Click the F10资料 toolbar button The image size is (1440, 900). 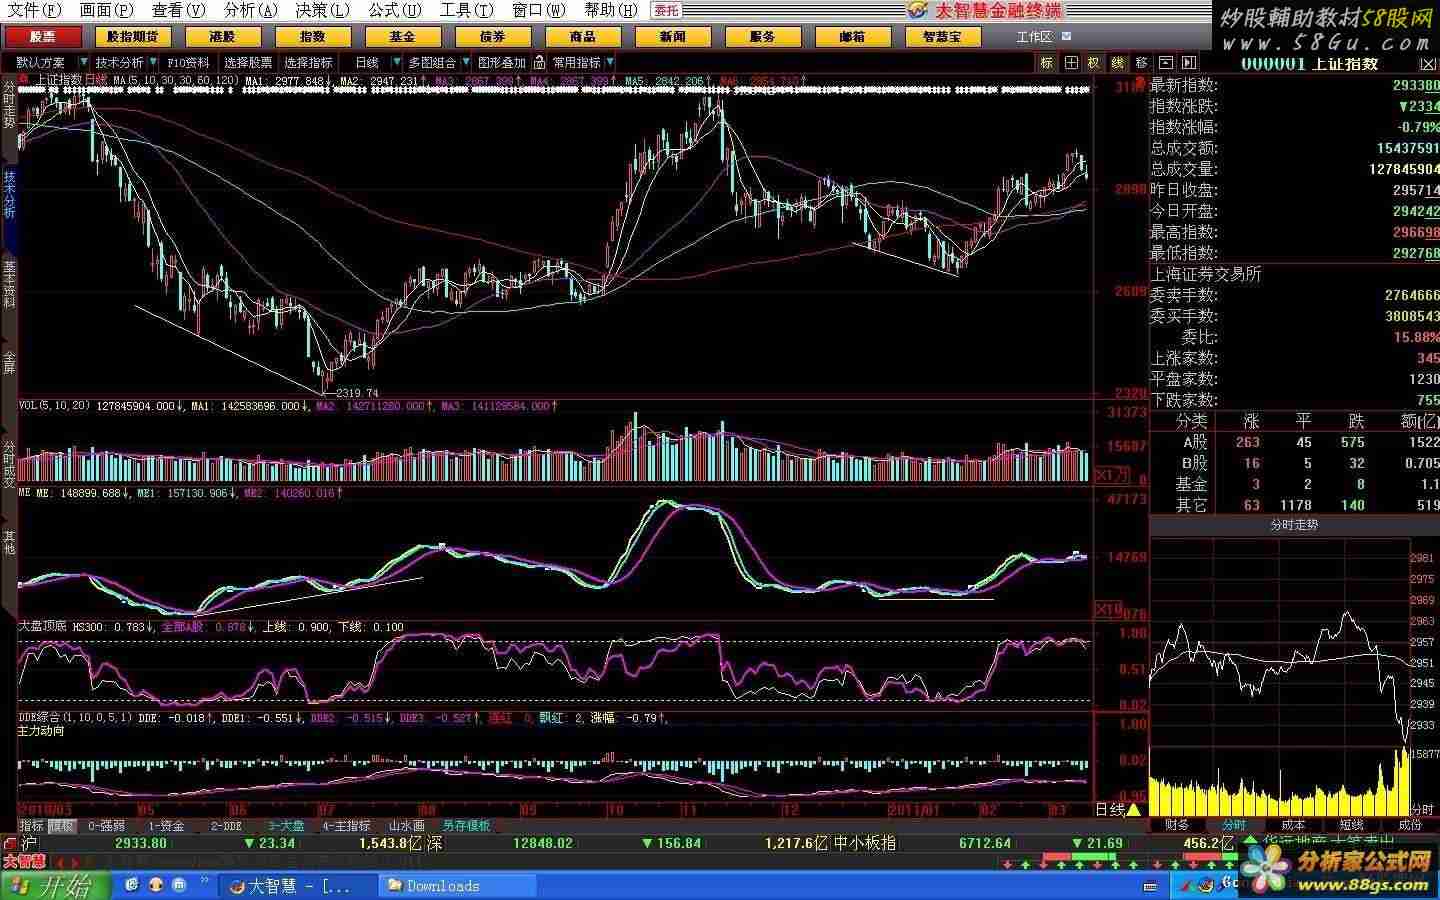click(189, 62)
